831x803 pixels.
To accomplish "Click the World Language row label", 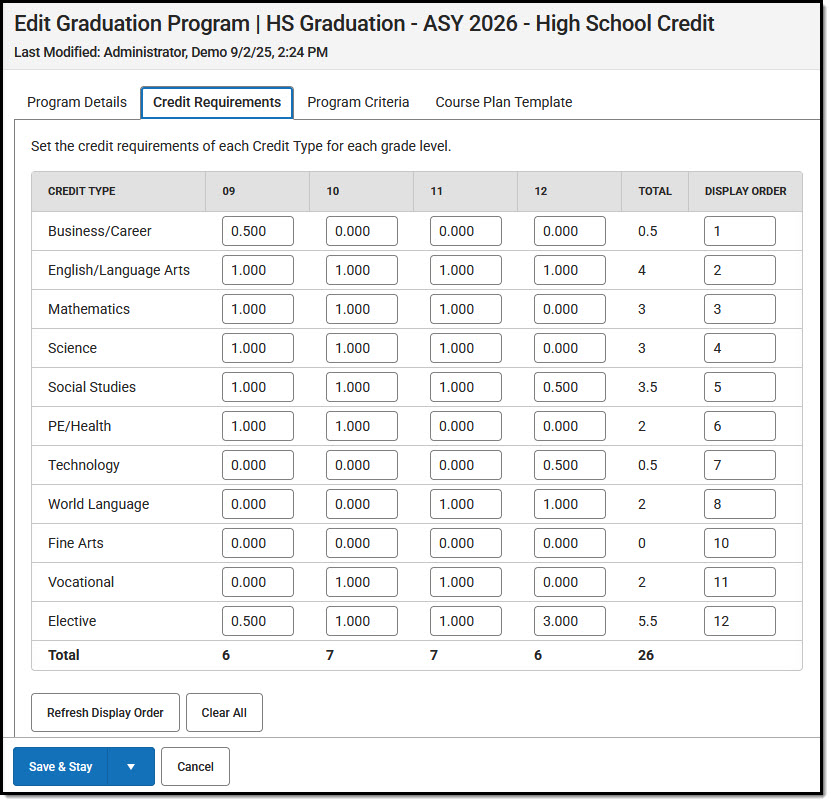I will point(99,504).
